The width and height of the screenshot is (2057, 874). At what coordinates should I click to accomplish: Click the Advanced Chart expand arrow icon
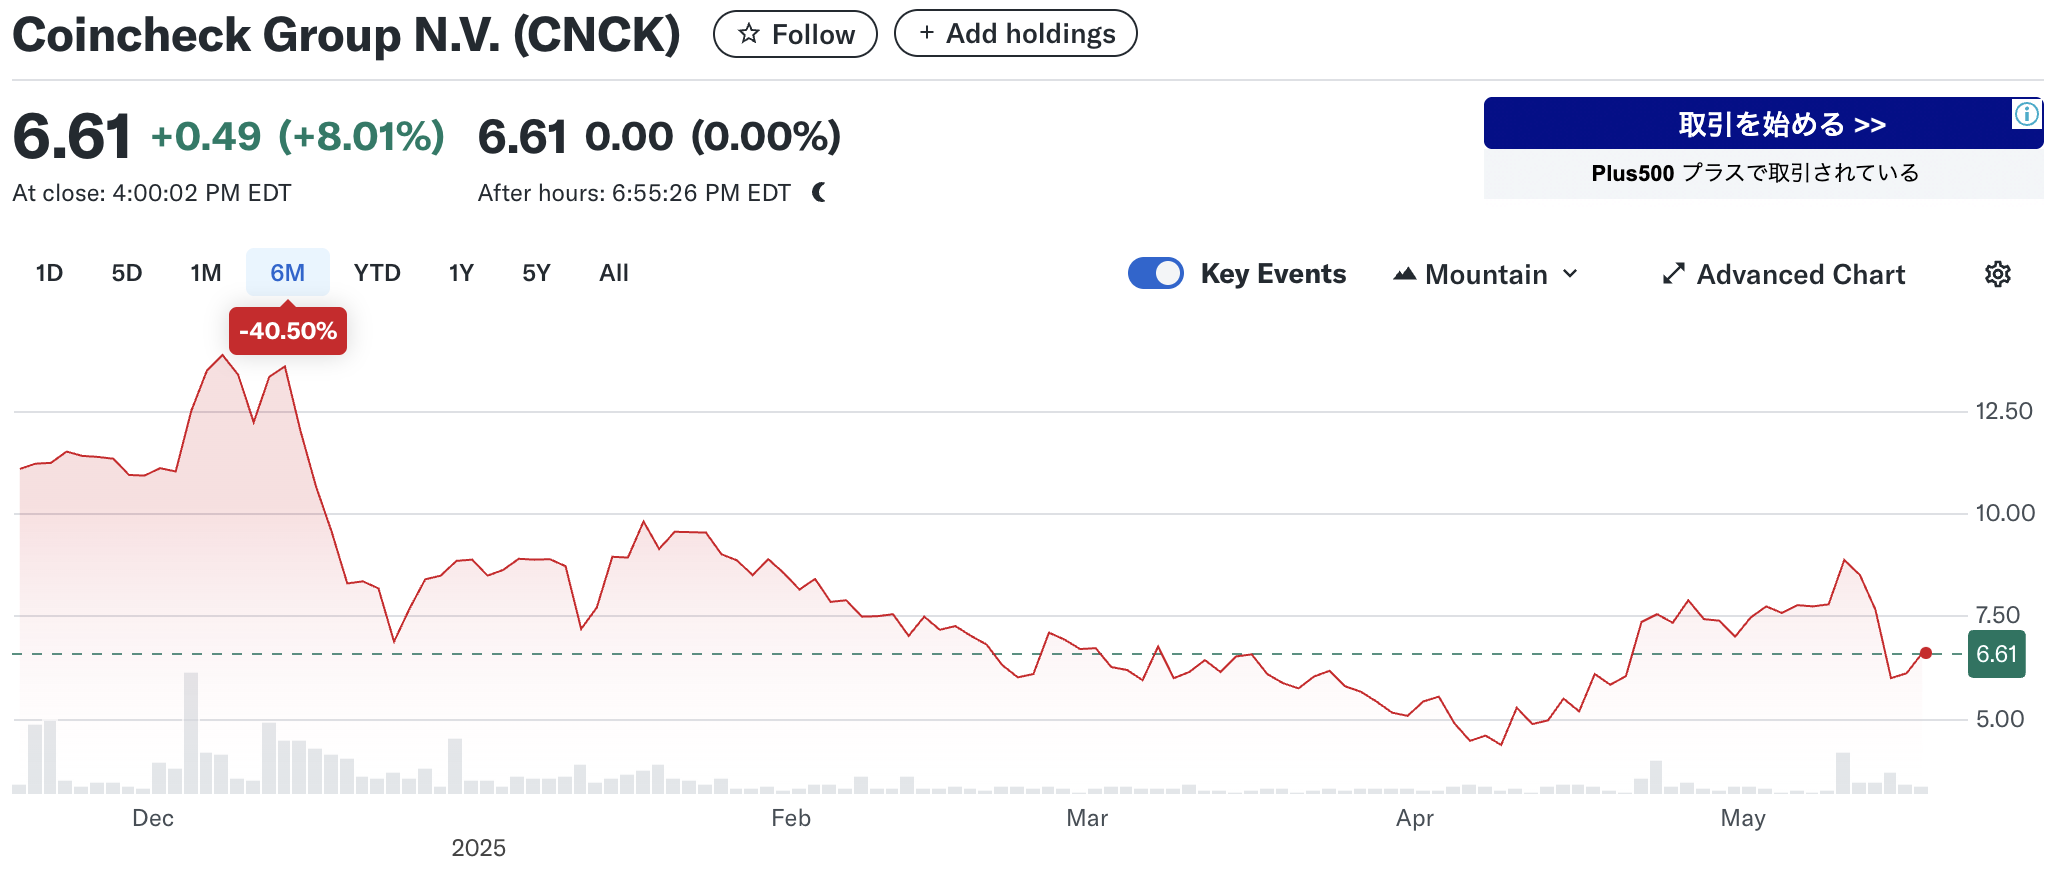click(x=1673, y=274)
